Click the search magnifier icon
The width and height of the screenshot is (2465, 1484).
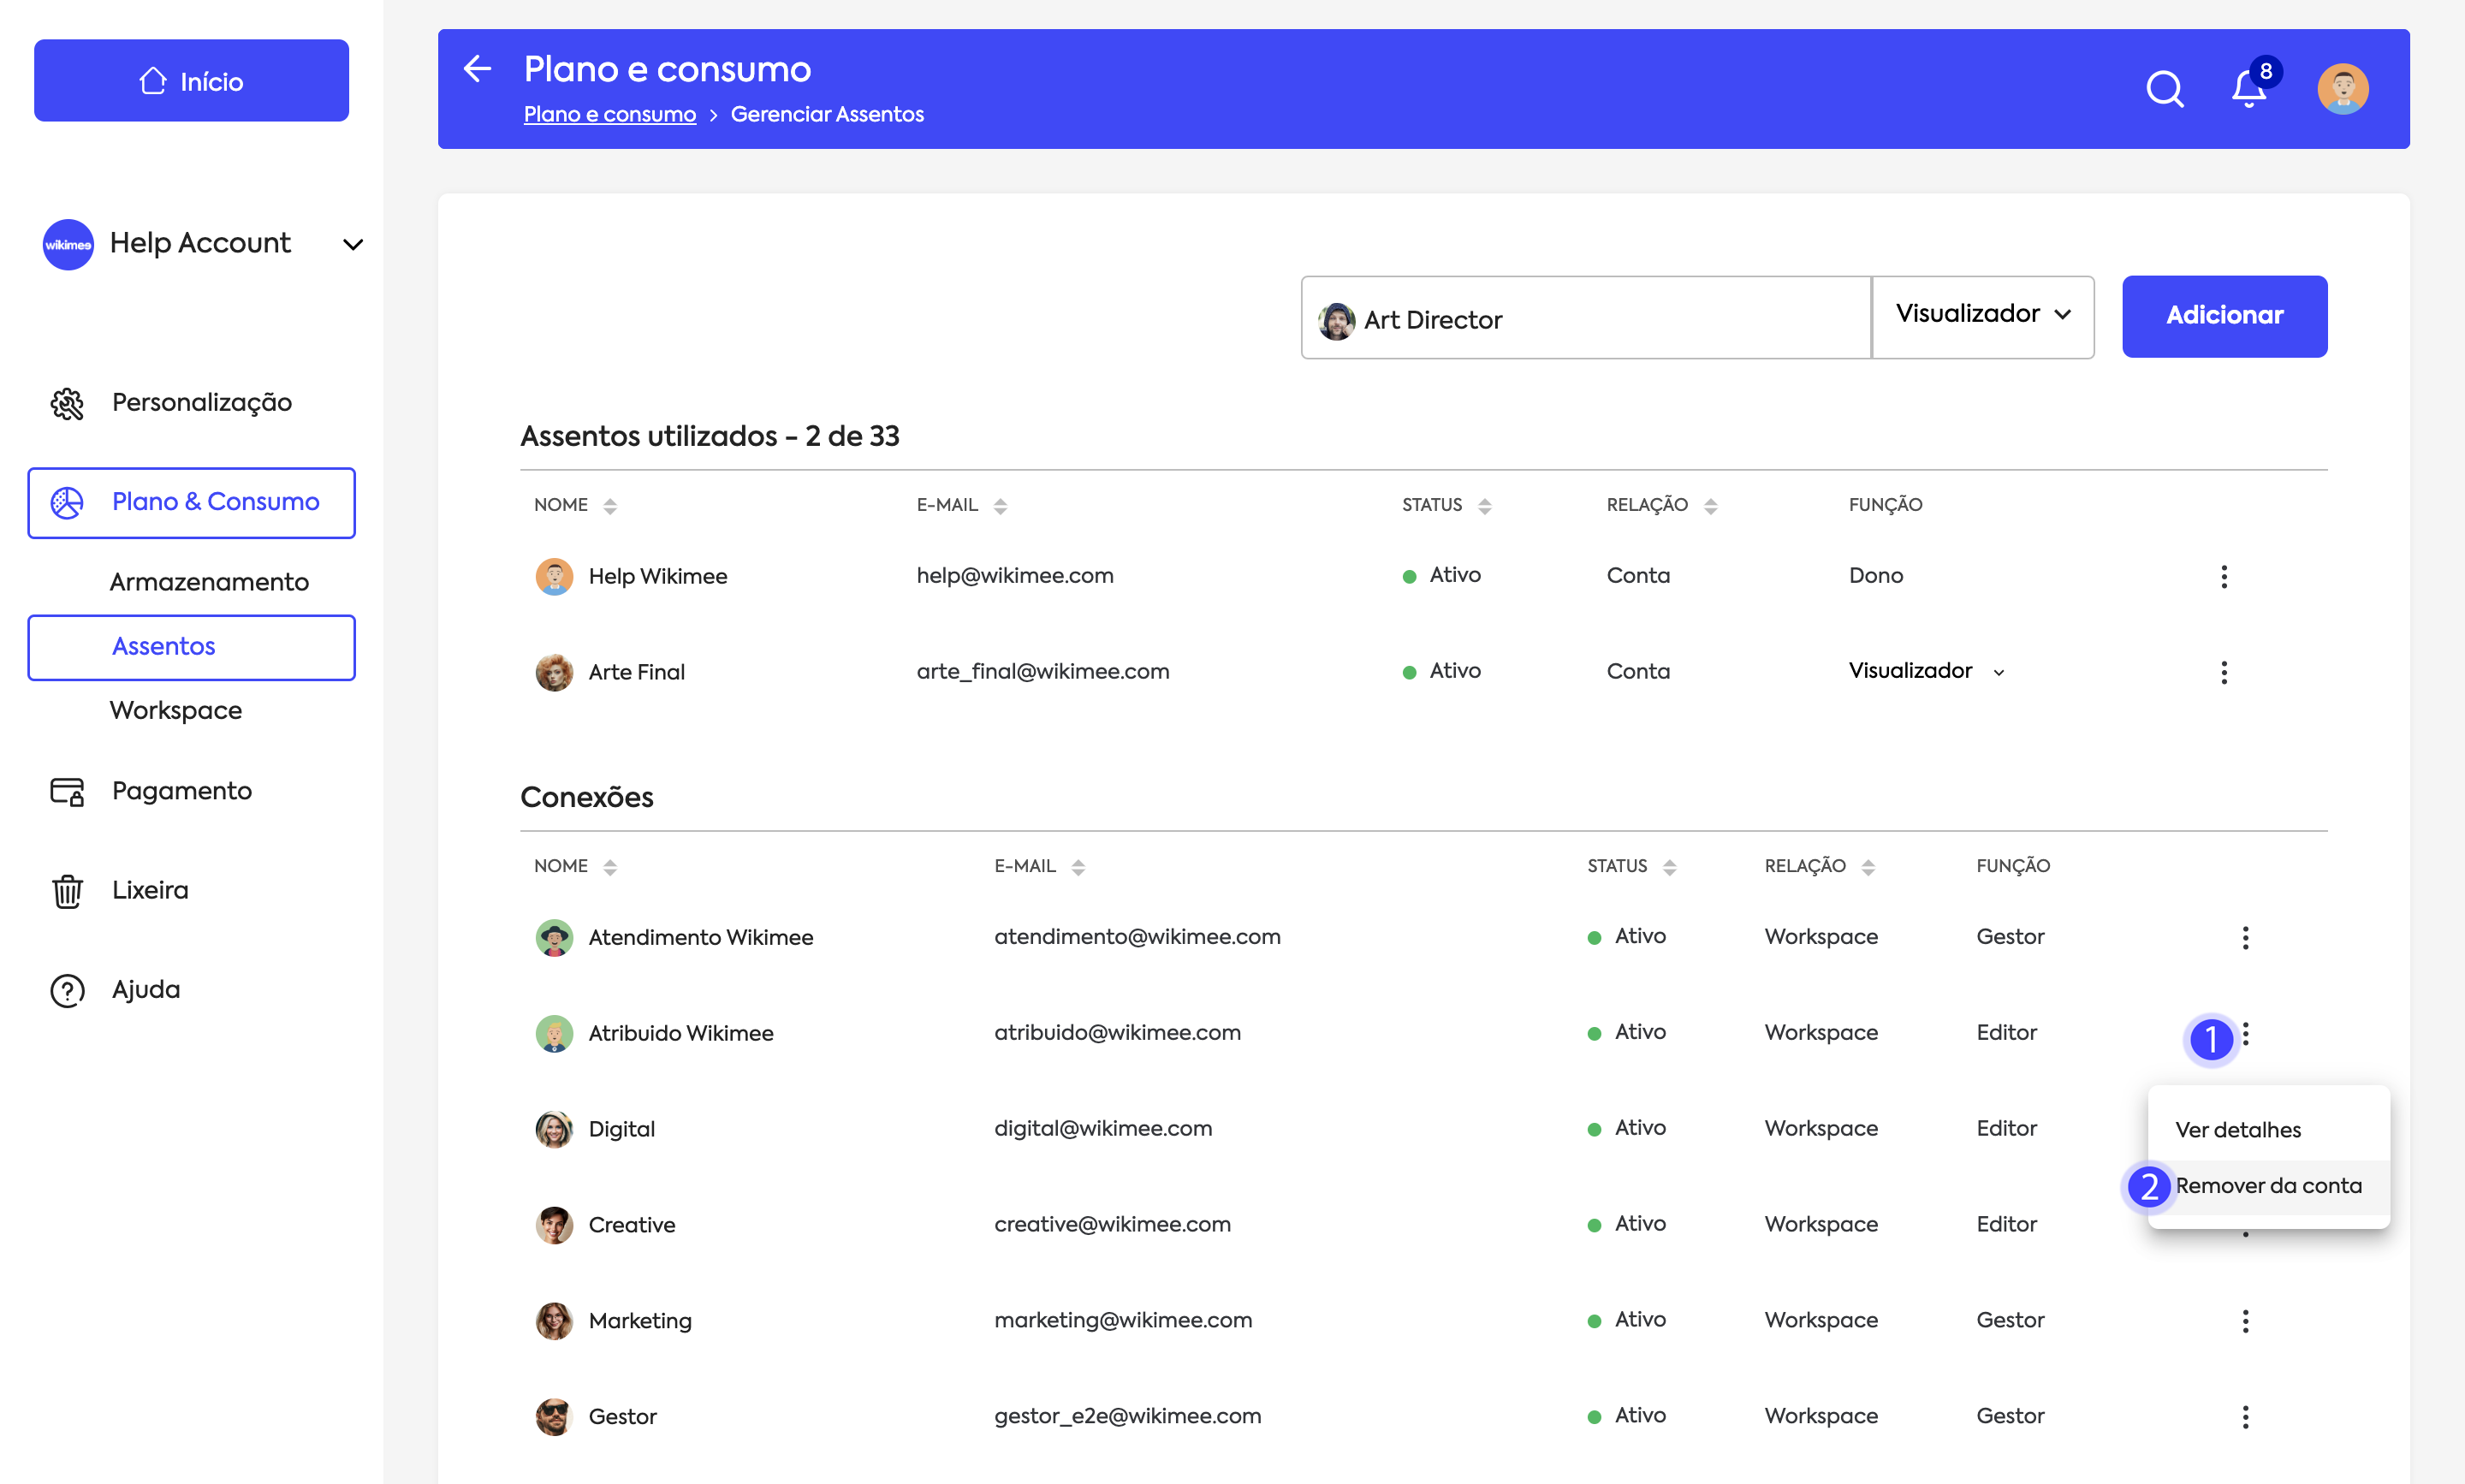click(x=2164, y=89)
